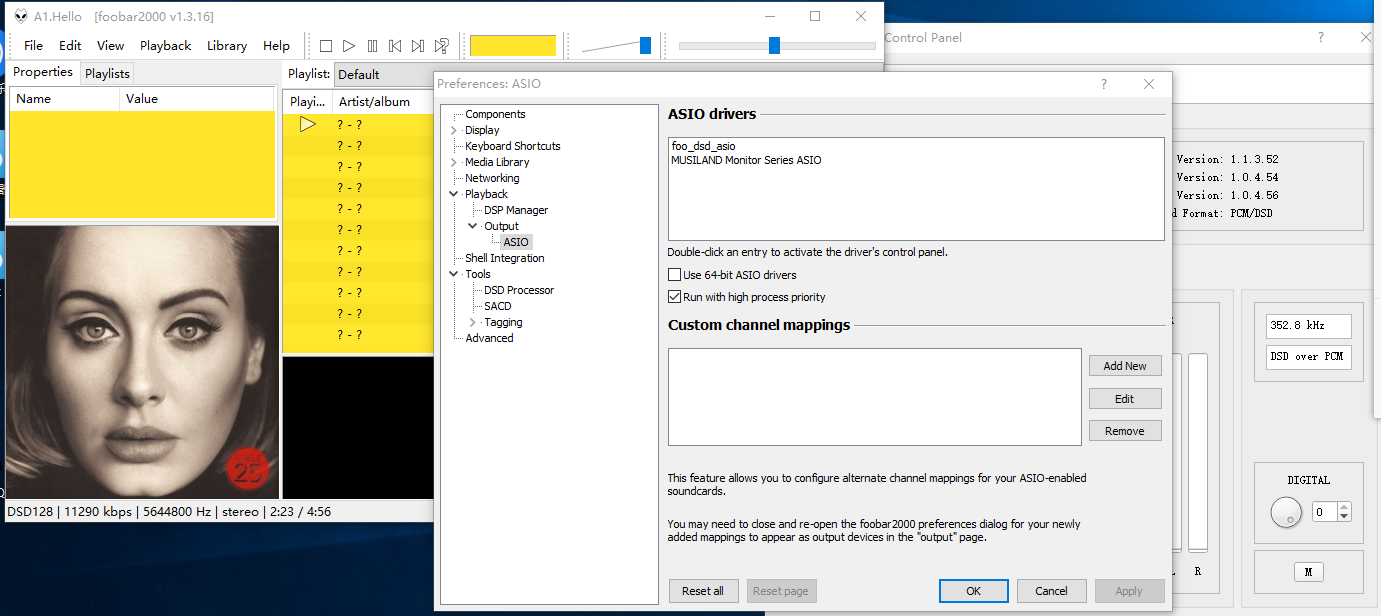Click the Random playback toolbar icon
1381x616 pixels.
pyautogui.click(x=441, y=46)
